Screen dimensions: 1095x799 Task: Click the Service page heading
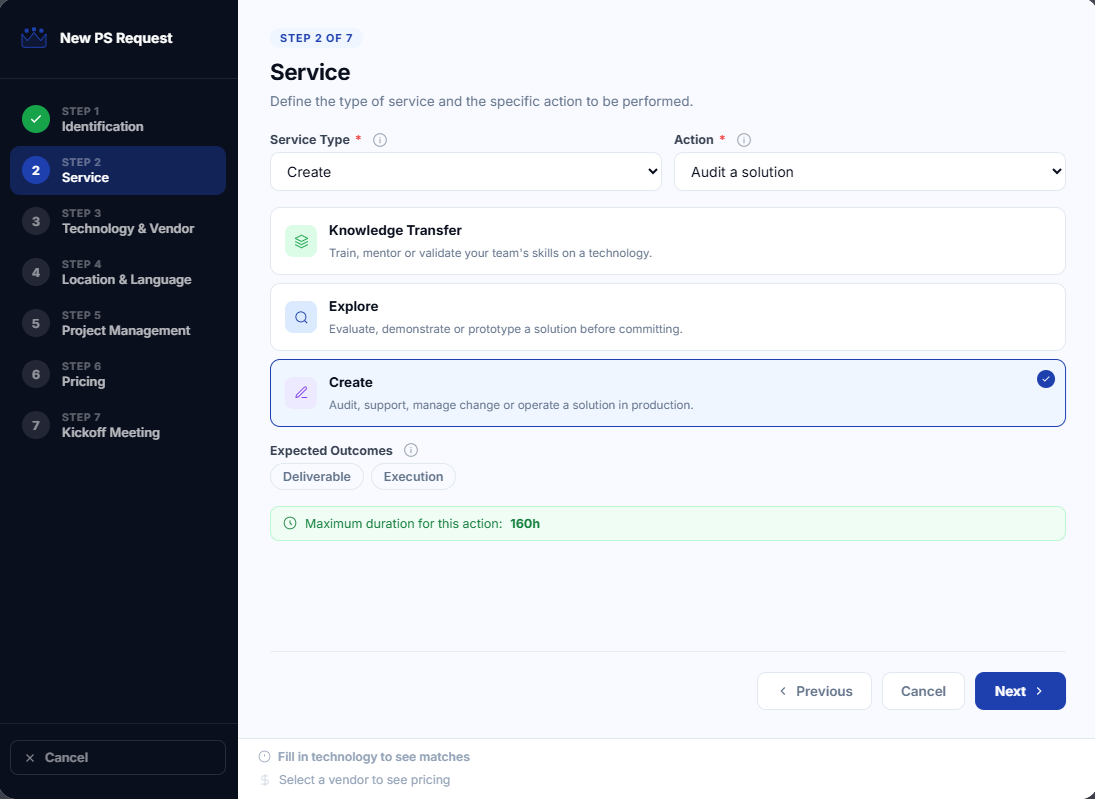point(310,72)
